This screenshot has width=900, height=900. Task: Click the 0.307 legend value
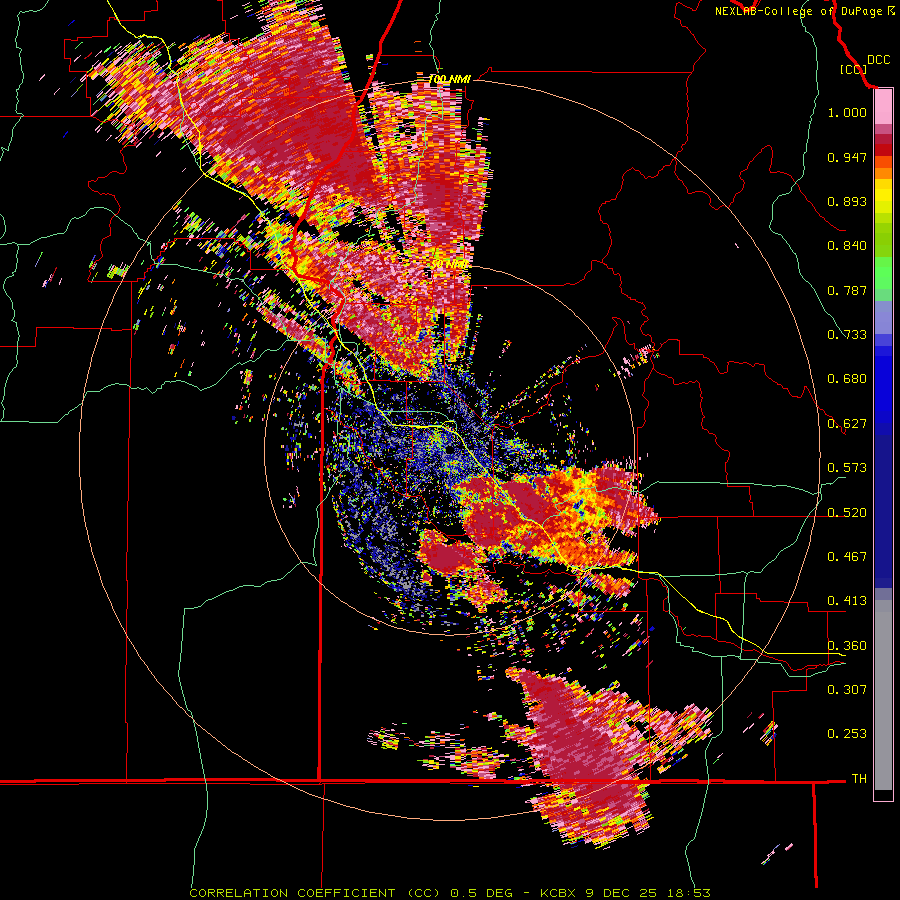pos(847,690)
